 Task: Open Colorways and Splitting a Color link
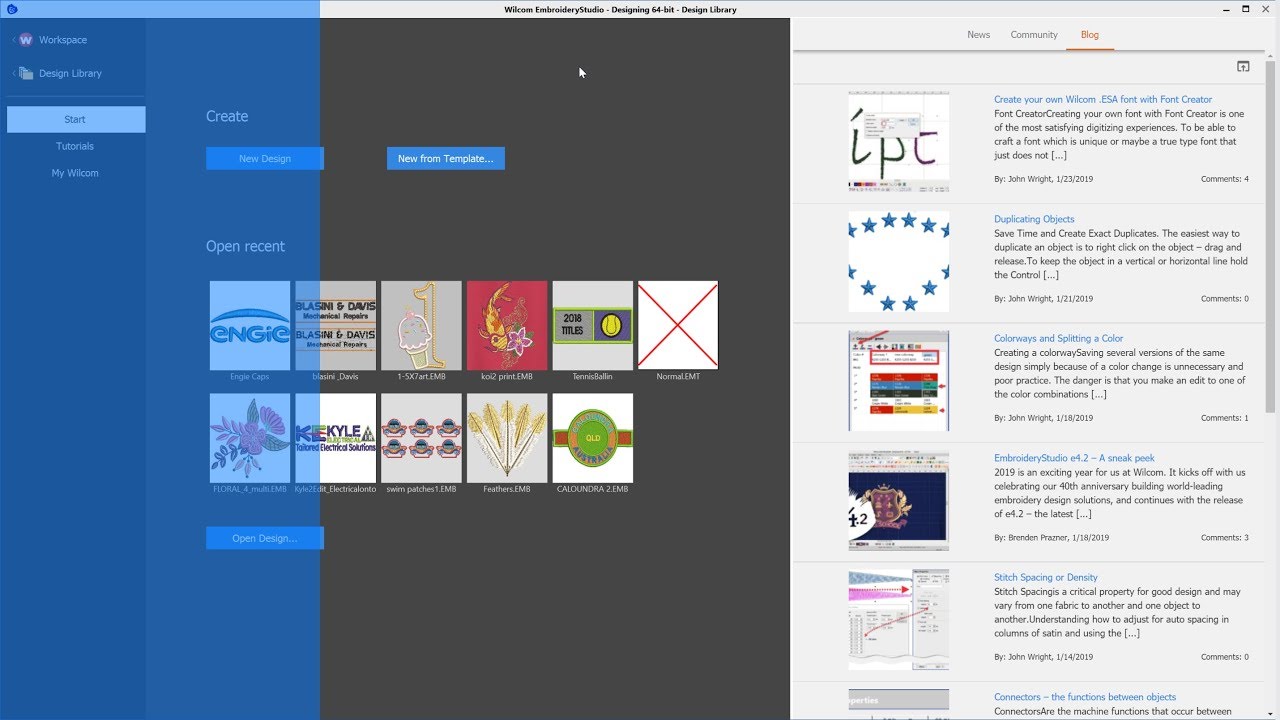click(x=1057, y=338)
